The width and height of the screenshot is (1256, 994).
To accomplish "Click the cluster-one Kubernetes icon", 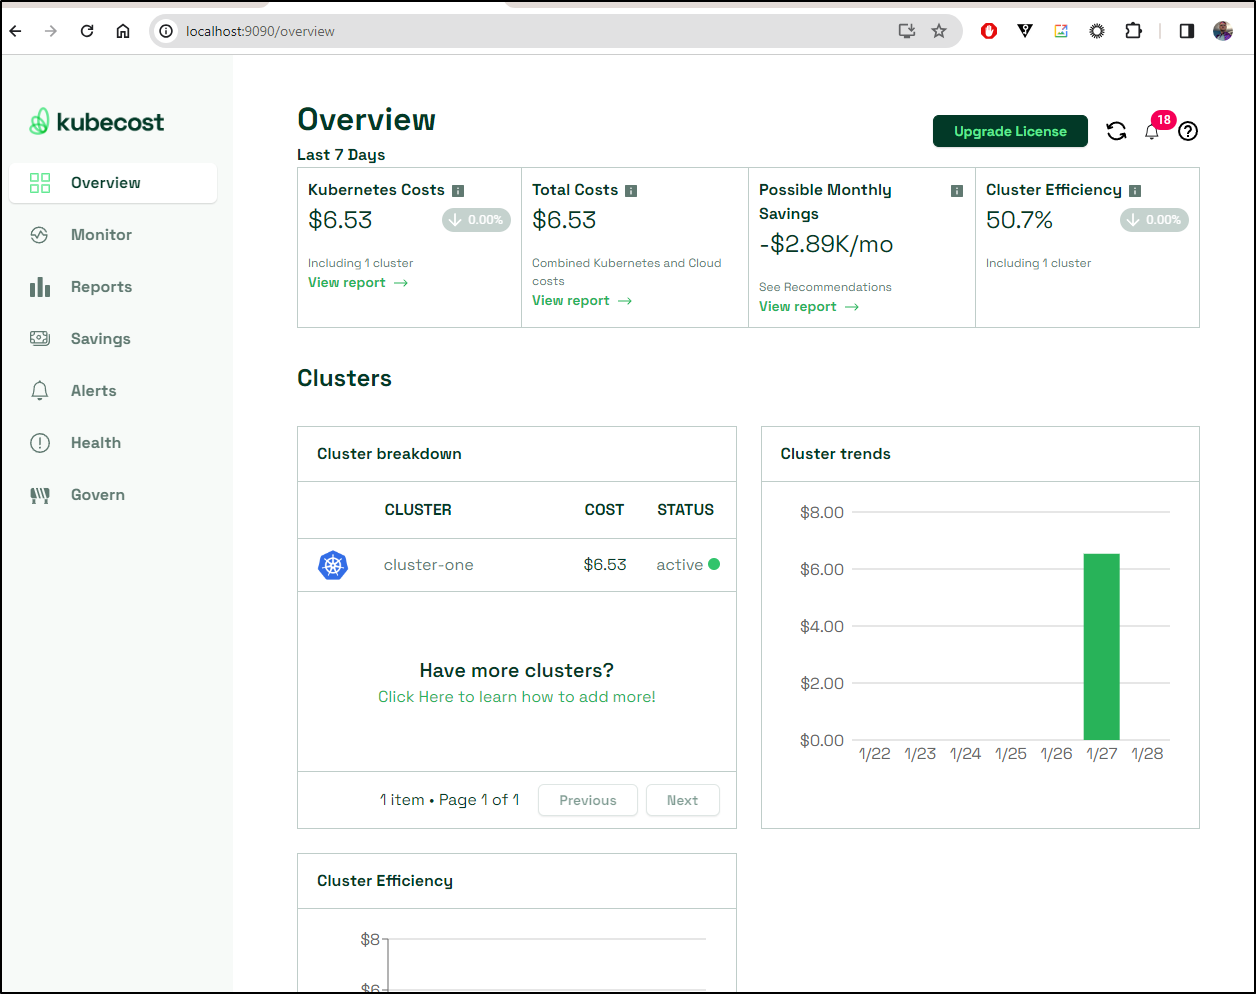I will [333, 565].
